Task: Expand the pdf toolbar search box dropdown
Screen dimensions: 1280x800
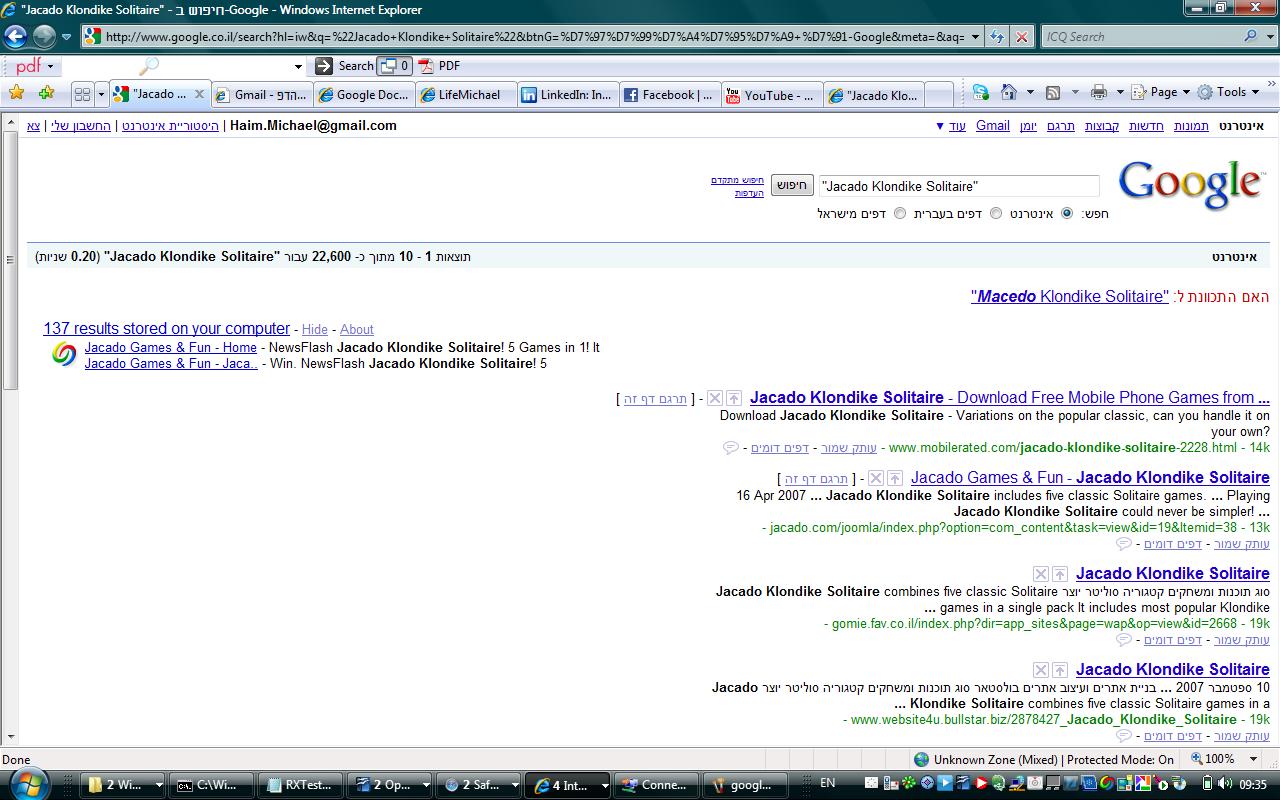Action: [x=298, y=67]
